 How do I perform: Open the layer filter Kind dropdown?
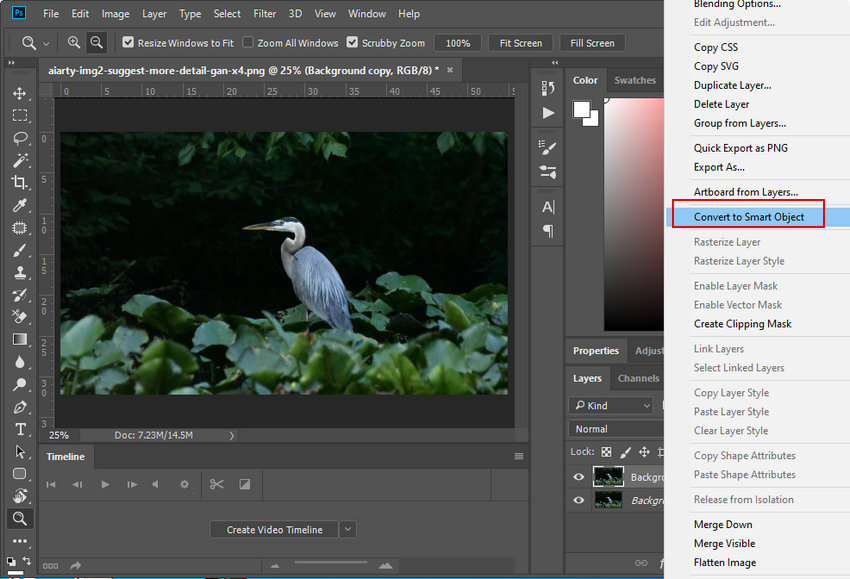pyautogui.click(x=611, y=405)
